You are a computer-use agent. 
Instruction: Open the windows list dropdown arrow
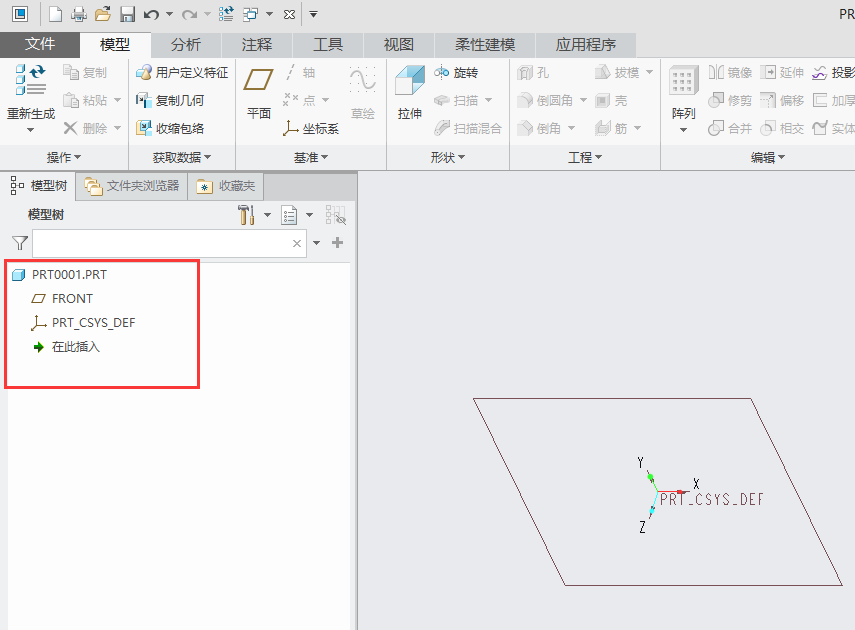(269, 14)
